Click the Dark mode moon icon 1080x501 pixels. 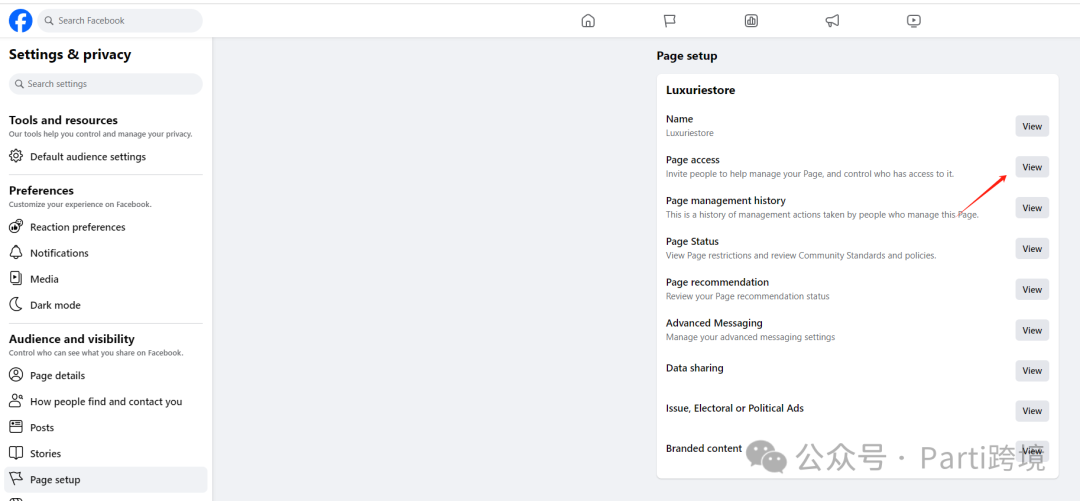click(x=16, y=305)
